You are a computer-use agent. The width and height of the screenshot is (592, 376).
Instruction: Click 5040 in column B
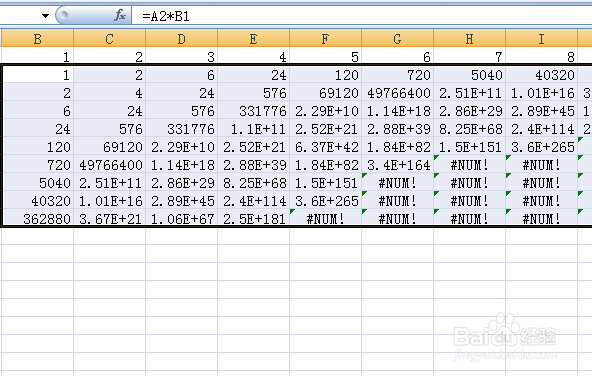coord(37,183)
